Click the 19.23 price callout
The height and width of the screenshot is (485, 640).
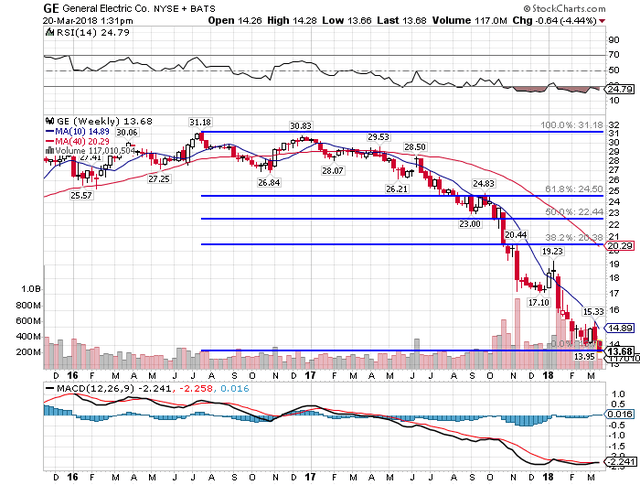coord(552,251)
